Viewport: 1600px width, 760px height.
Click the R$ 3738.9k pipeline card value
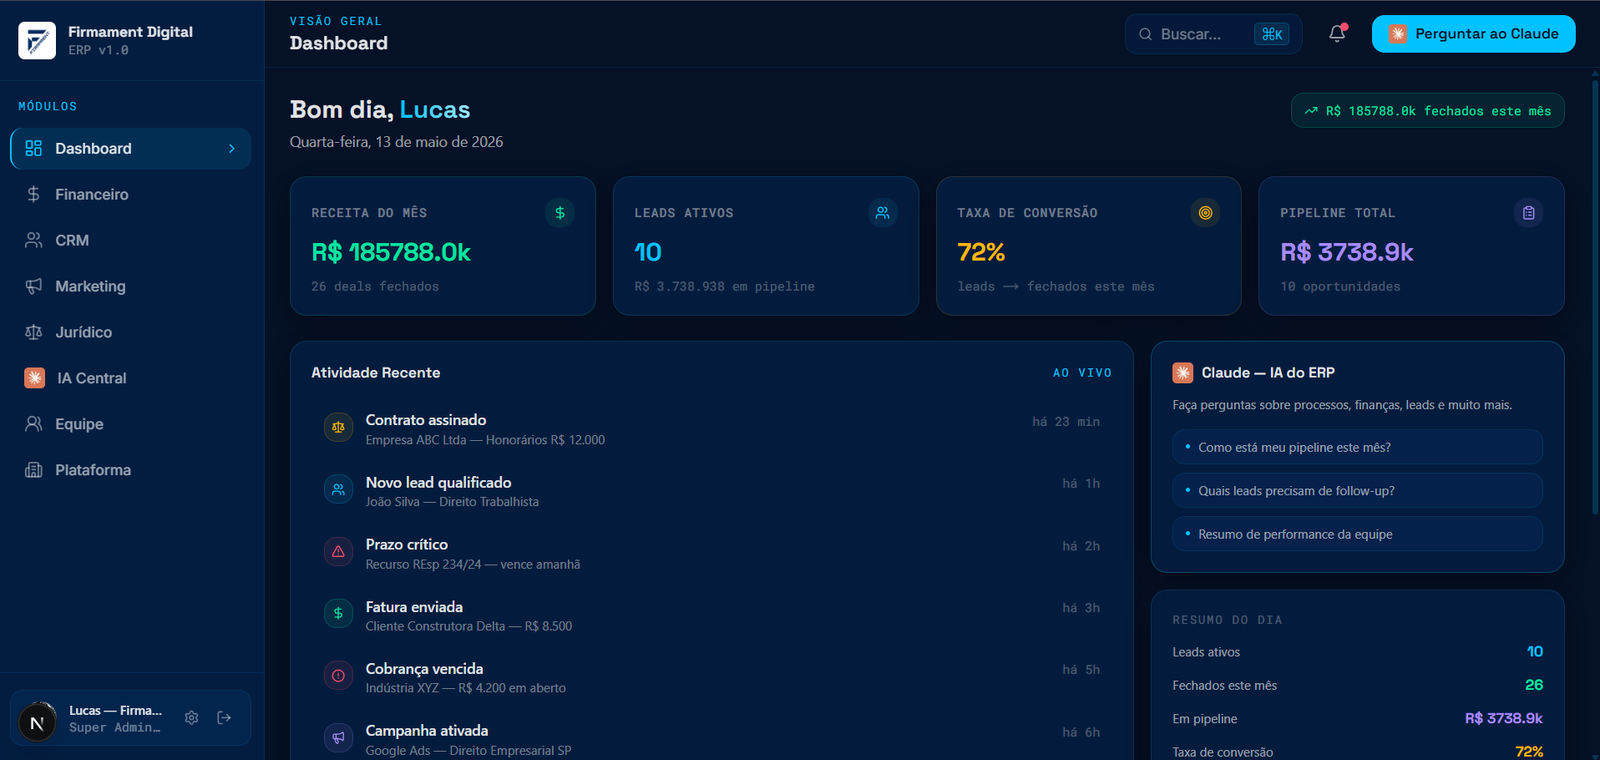pyautogui.click(x=1347, y=252)
